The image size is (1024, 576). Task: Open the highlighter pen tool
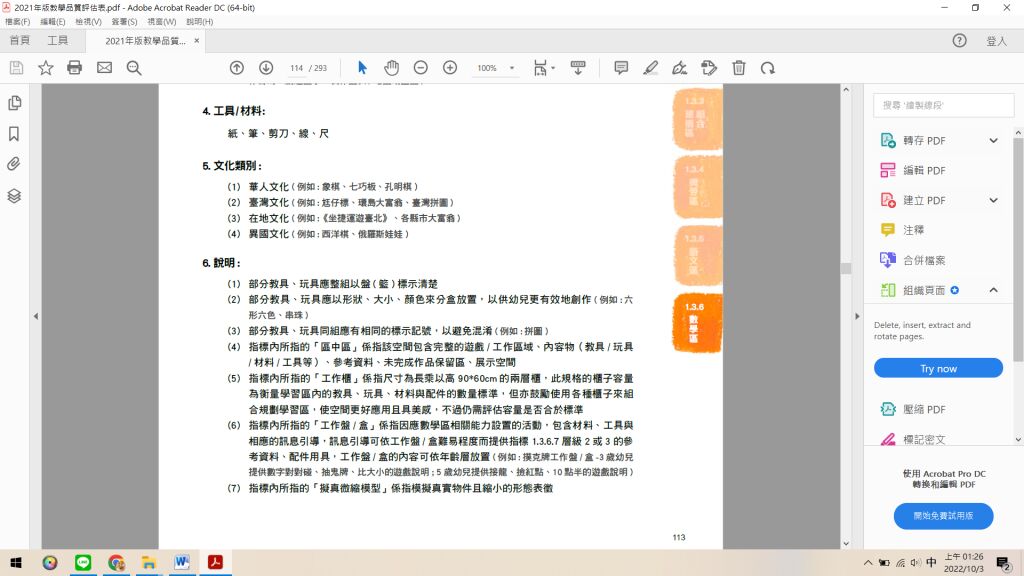coord(650,68)
